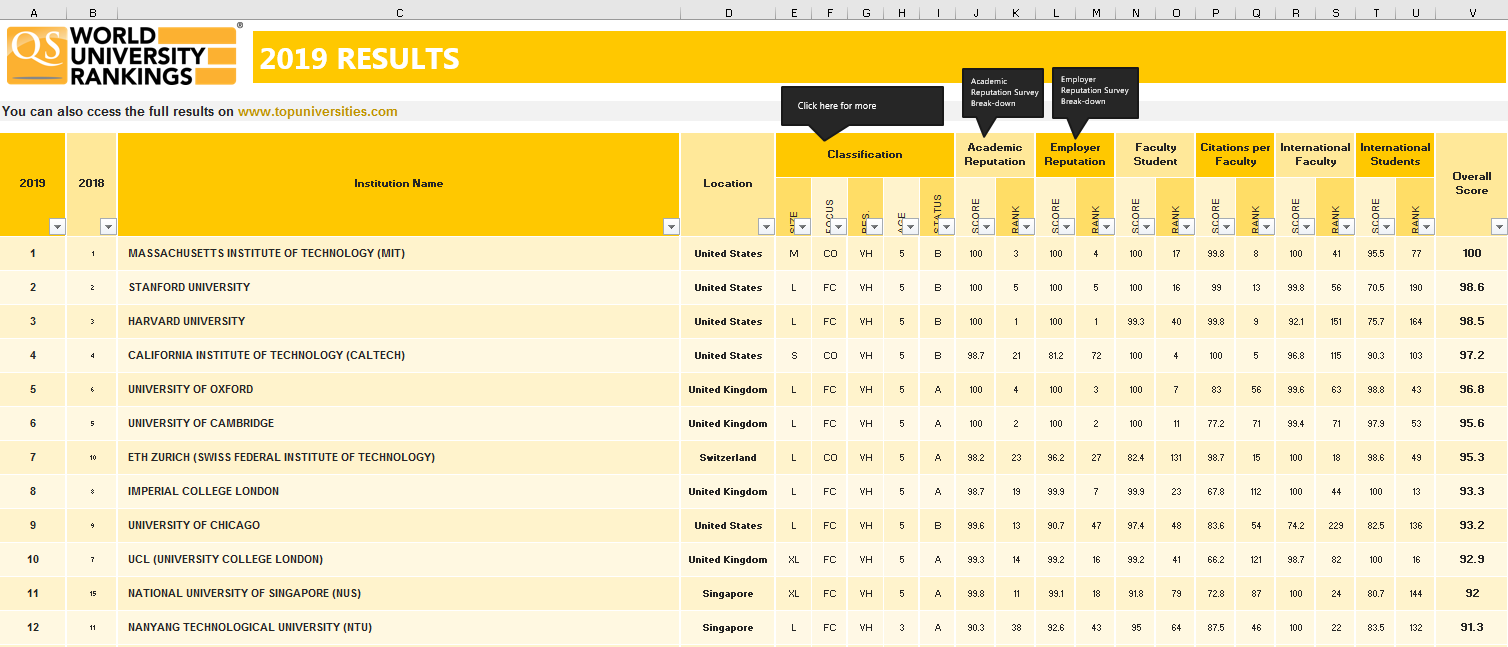Image resolution: width=1508 pixels, height=647 pixels.
Task: Select the International Students header cell
Action: tap(1395, 155)
